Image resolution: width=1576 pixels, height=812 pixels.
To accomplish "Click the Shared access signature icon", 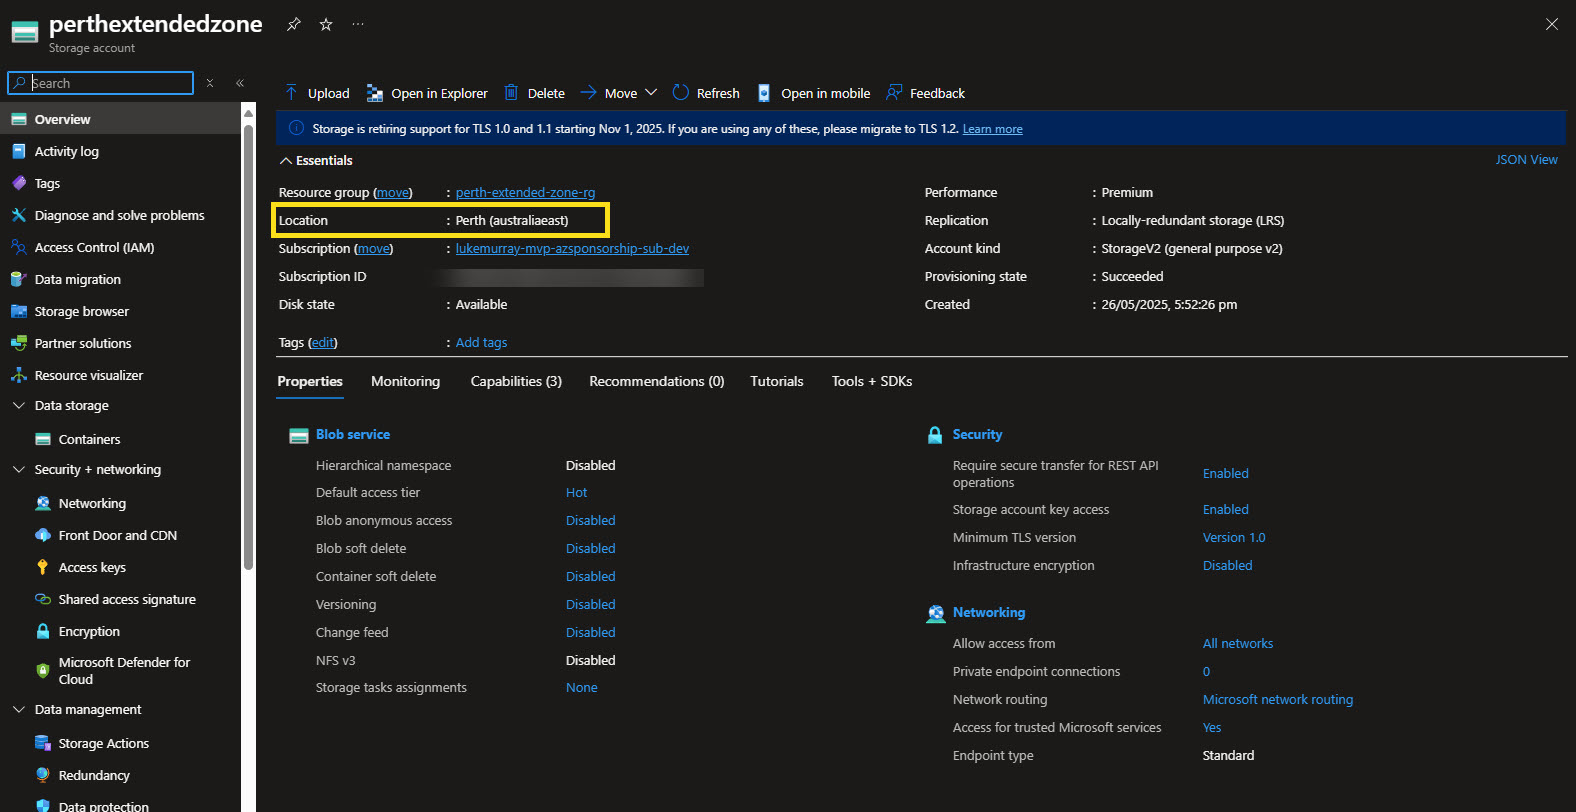I will 42,599.
